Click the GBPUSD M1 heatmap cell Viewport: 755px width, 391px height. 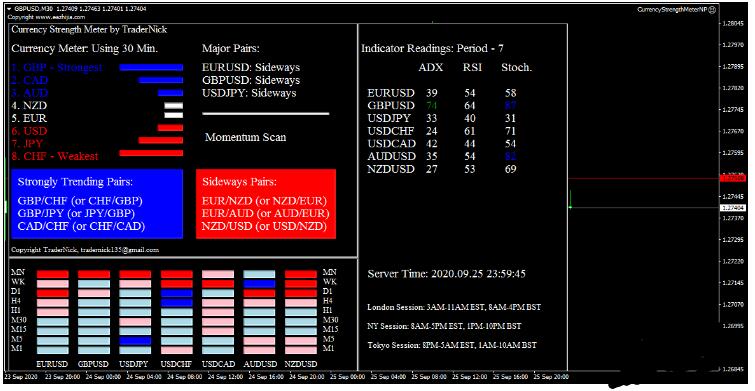(x=94, y=350)
